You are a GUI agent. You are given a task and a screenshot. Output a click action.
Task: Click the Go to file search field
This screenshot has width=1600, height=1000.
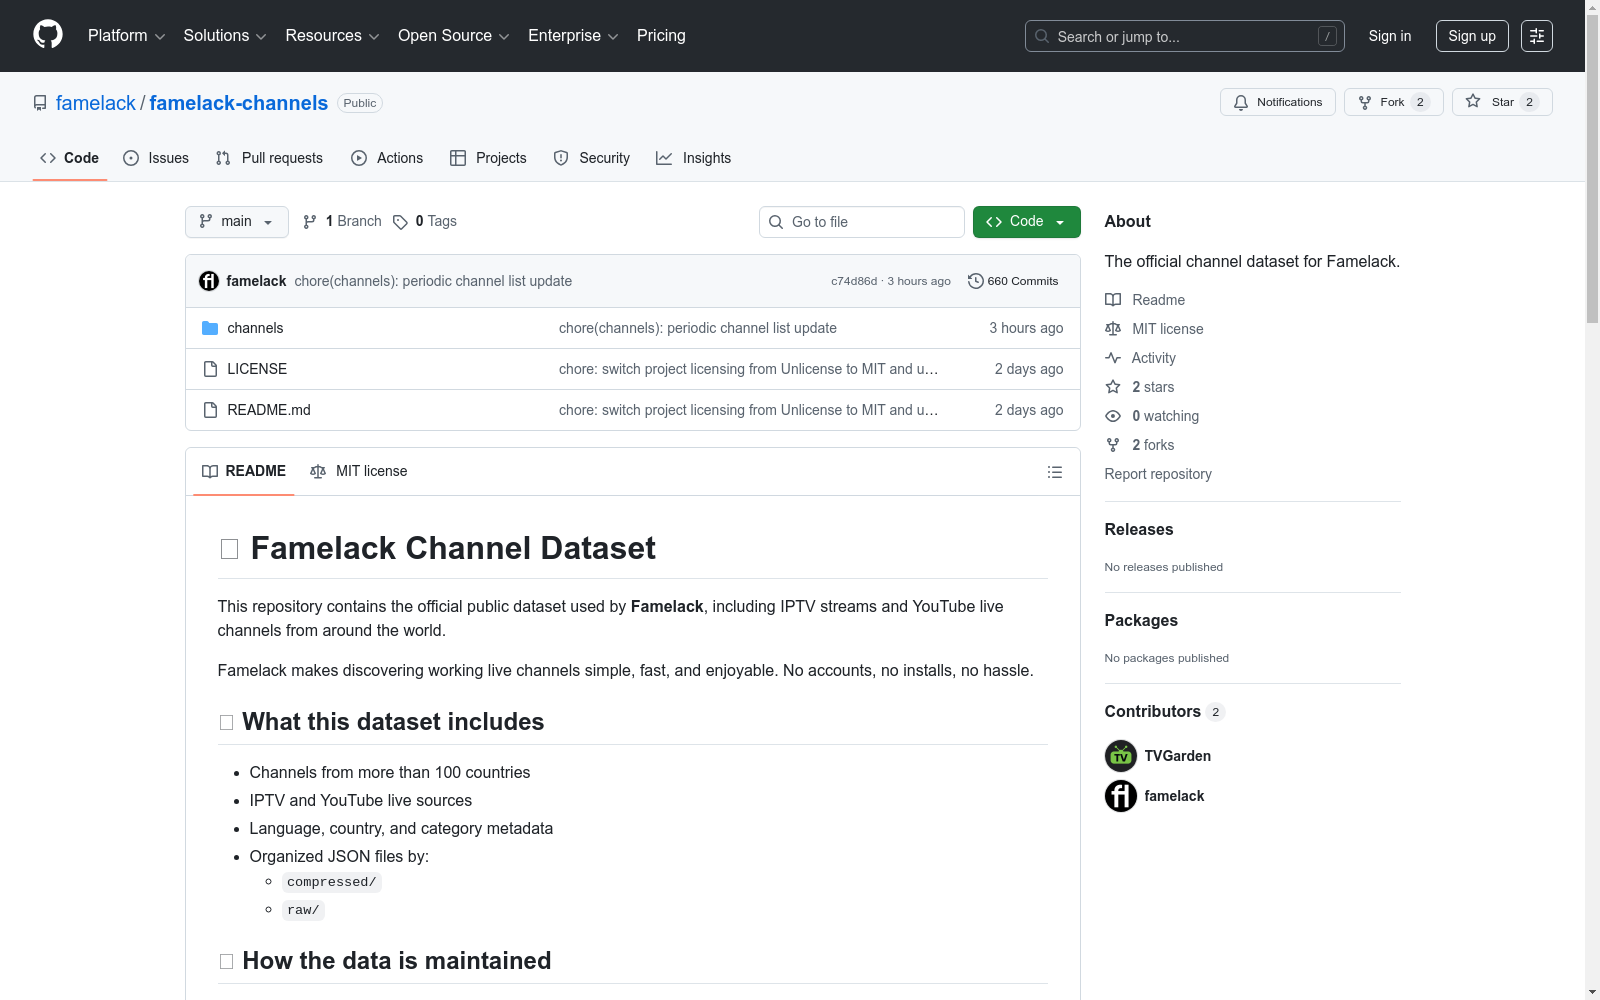[x=862, y=222]
